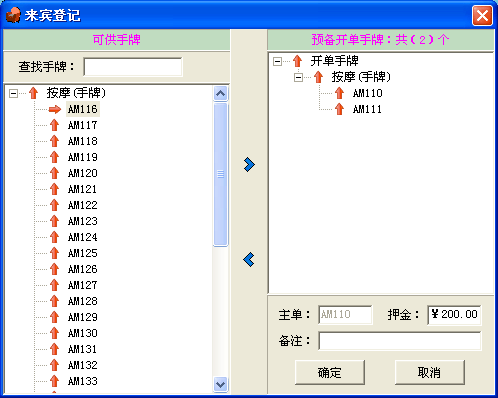Viewport: 498px width, 398px height.
Task: Click the up-arrow icon beside AM111
Action: pyautogui.click(x=339, y=109)
